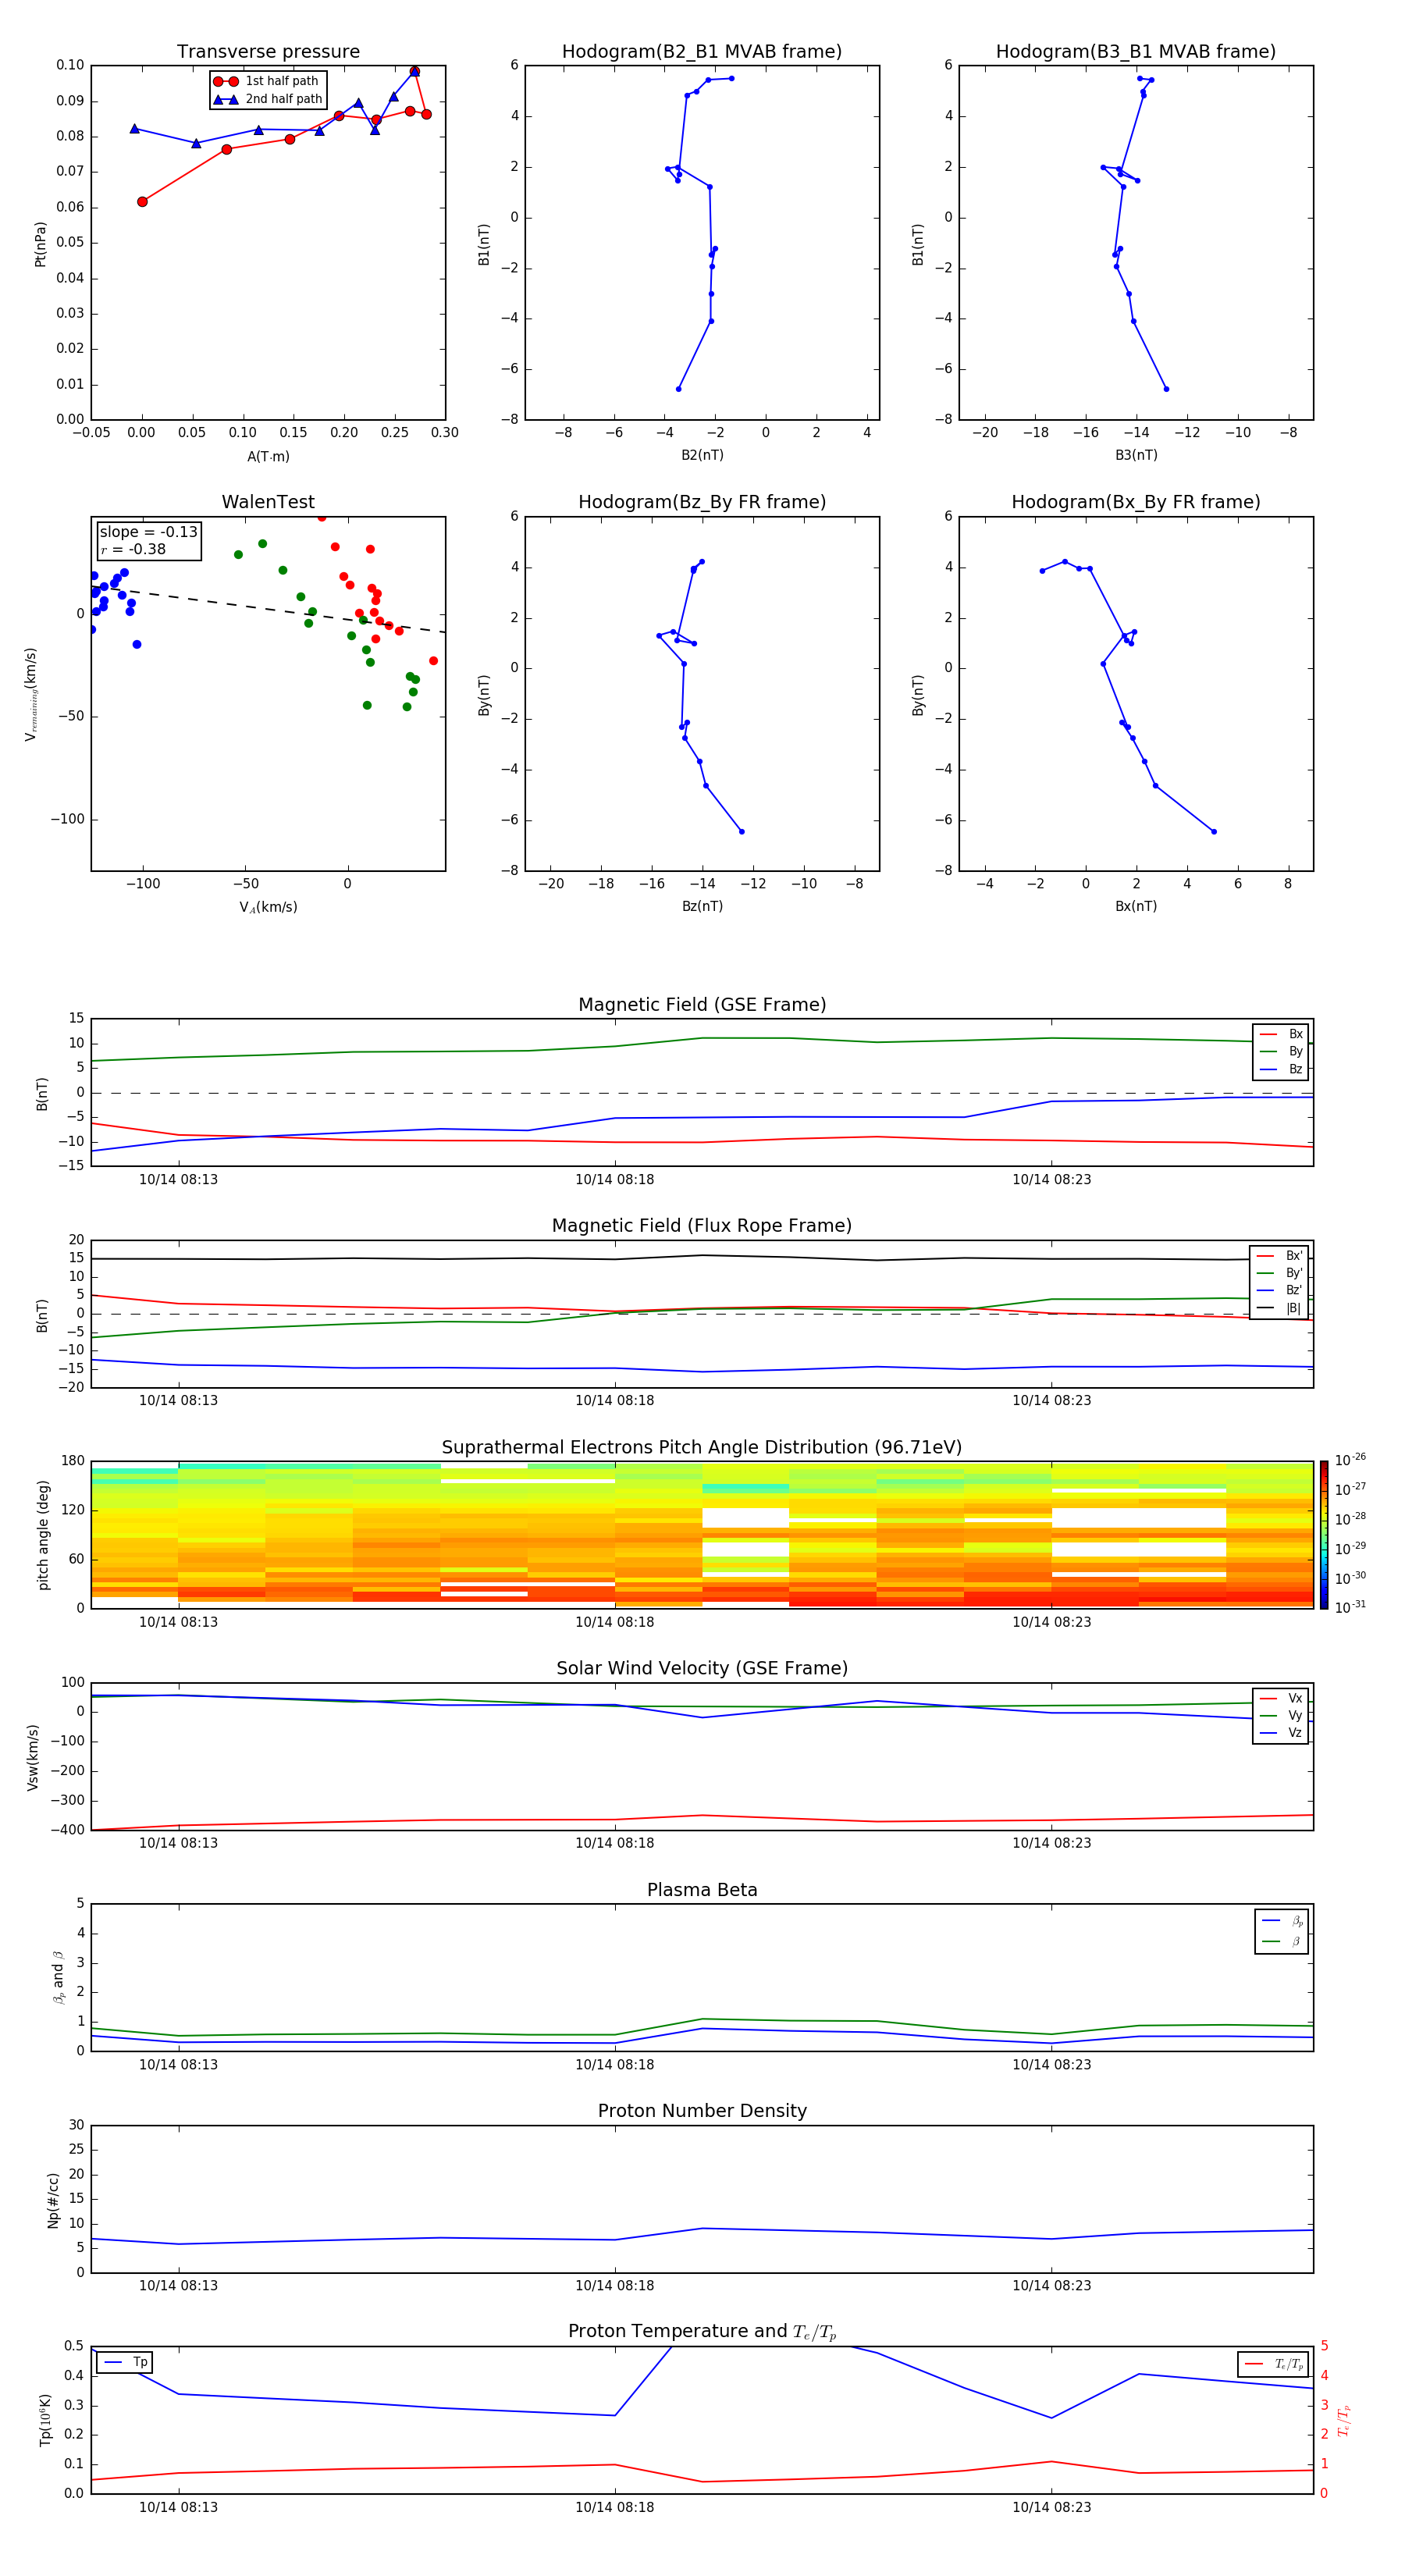Viewport: 1405px width, 2576px height.
Task: Click the 10^-31 colorbar tick label
Action: point(1350,1607)
